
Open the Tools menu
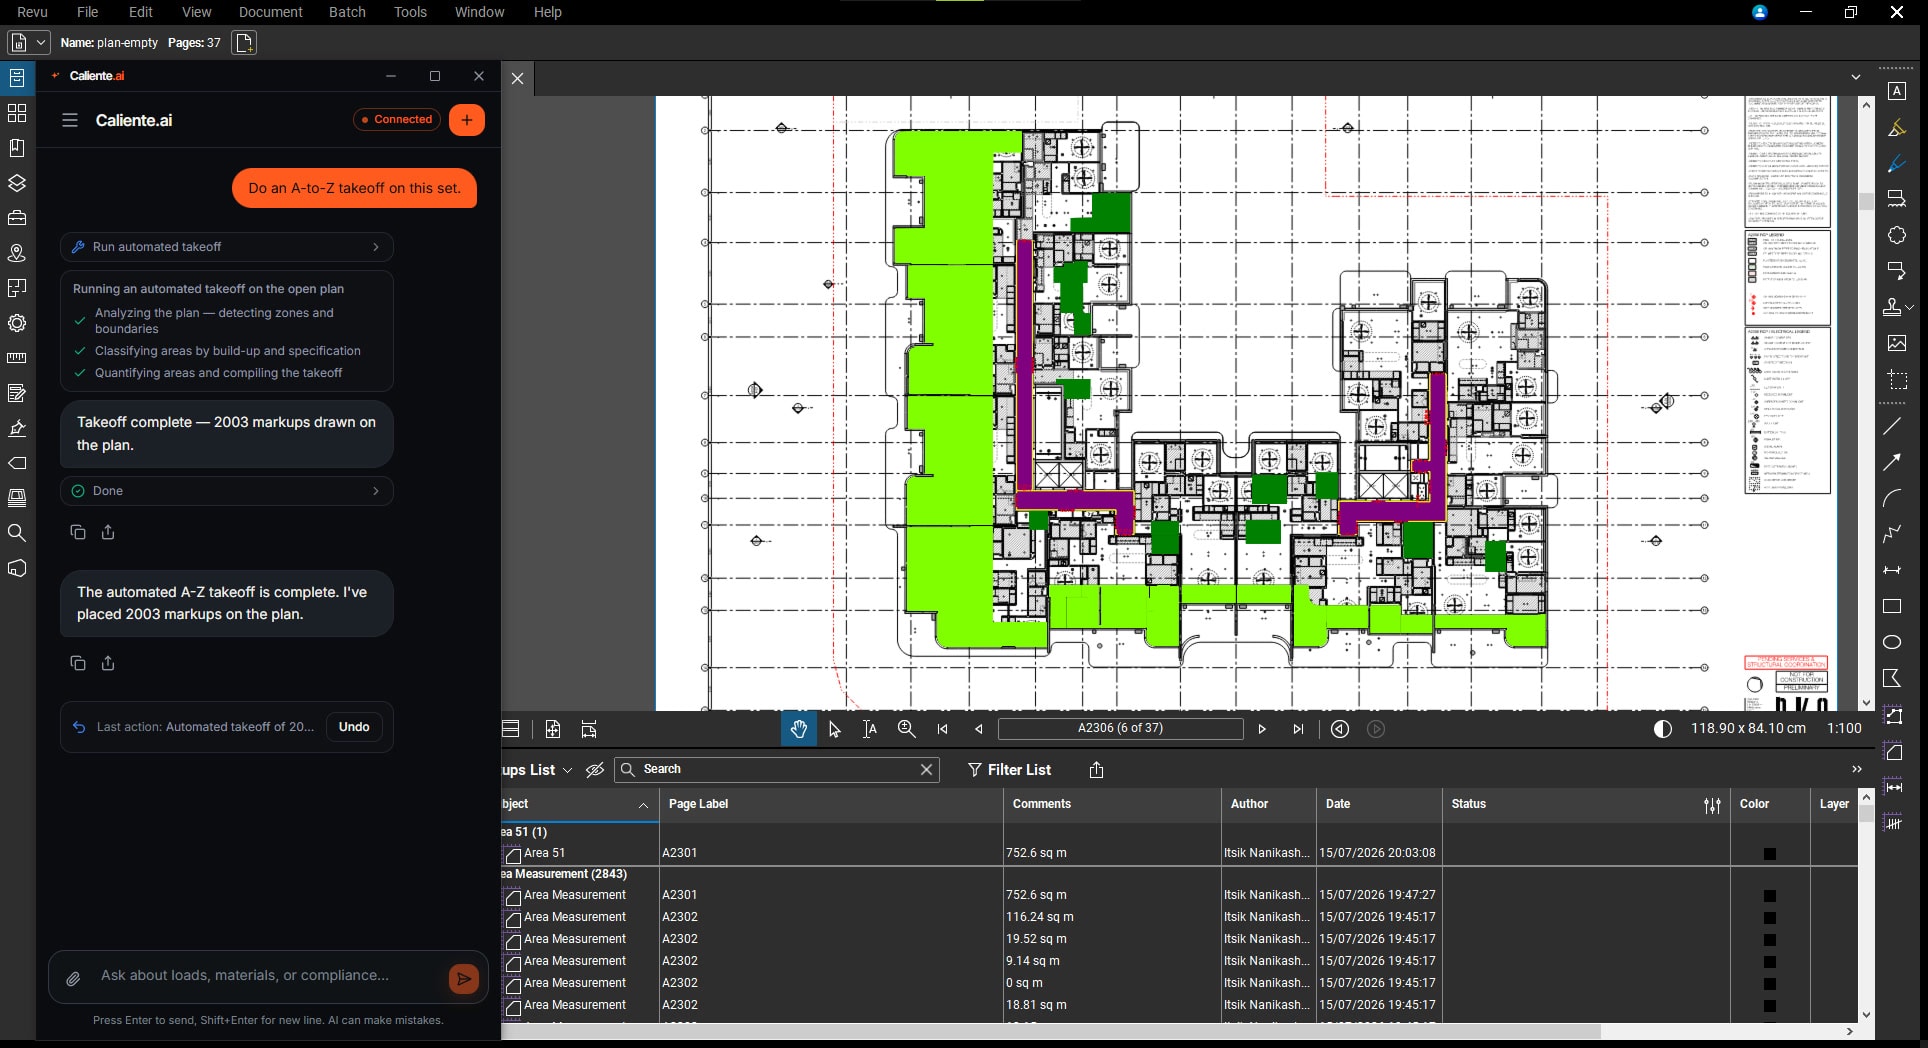pos(410,12)
